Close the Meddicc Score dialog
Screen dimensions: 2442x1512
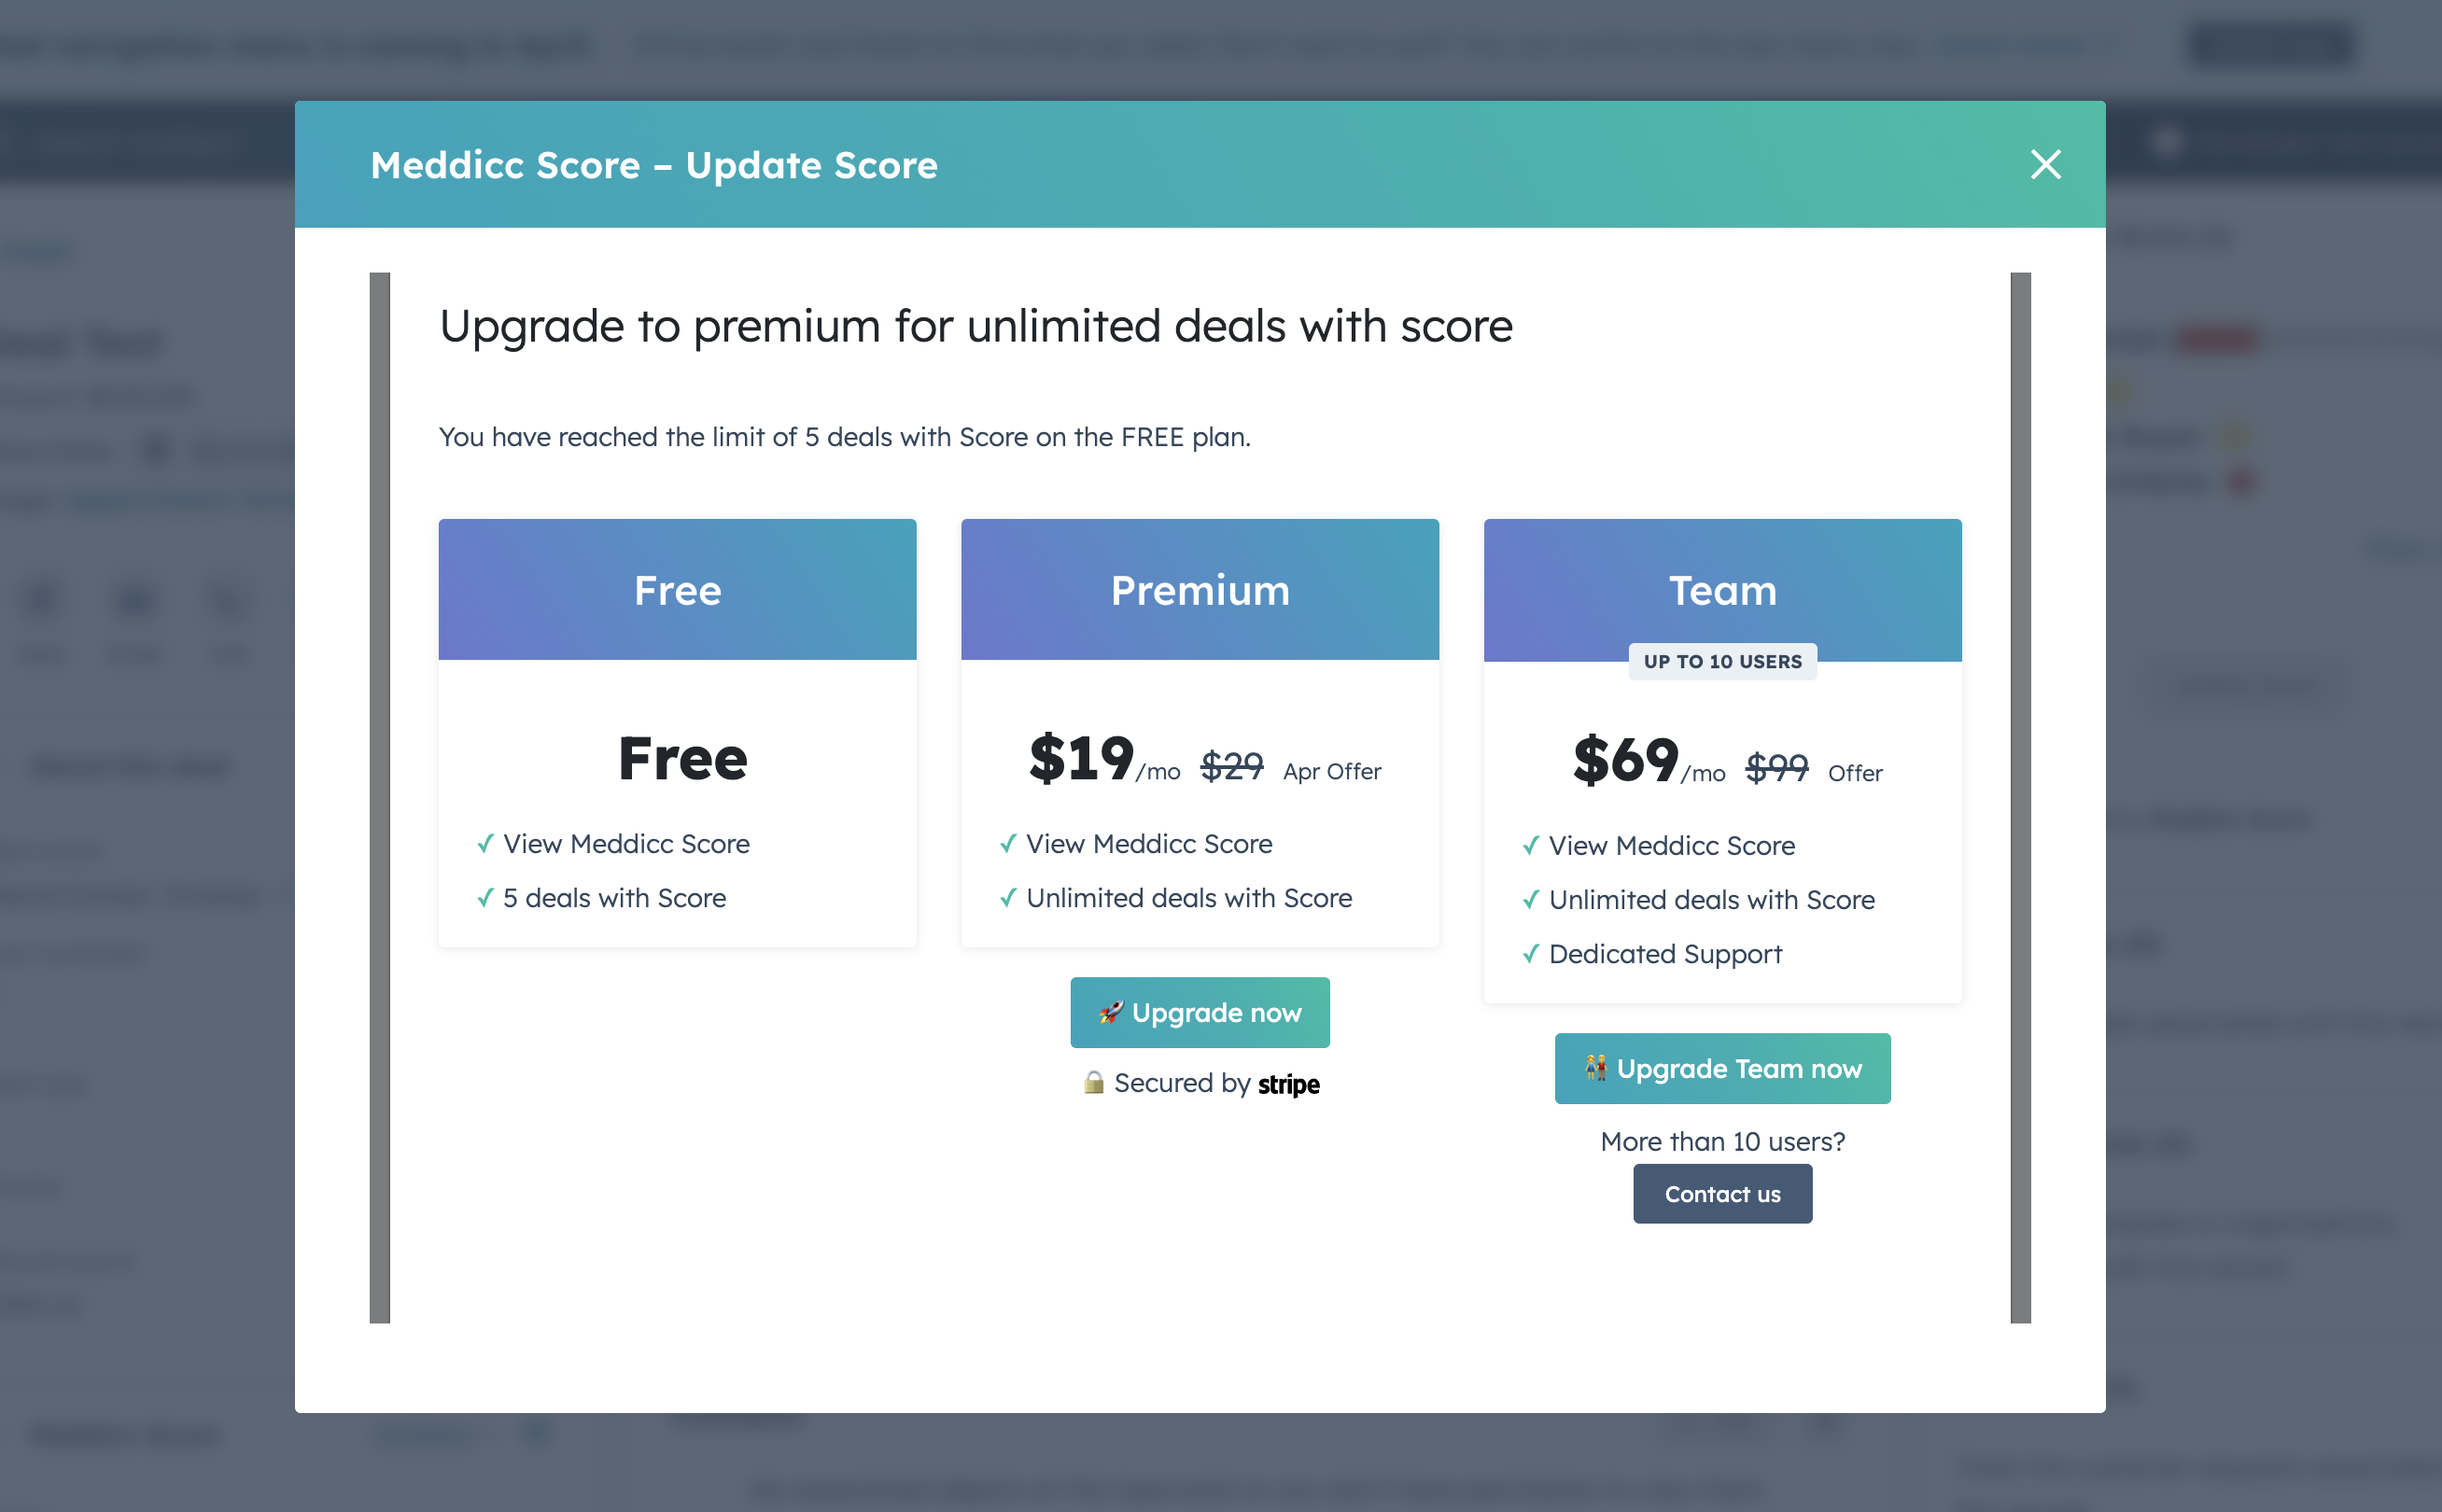[x=2045, y=164]
